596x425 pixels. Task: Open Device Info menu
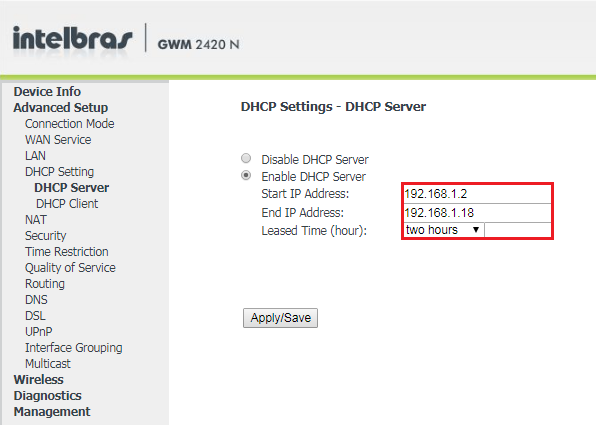coord(47,92)
